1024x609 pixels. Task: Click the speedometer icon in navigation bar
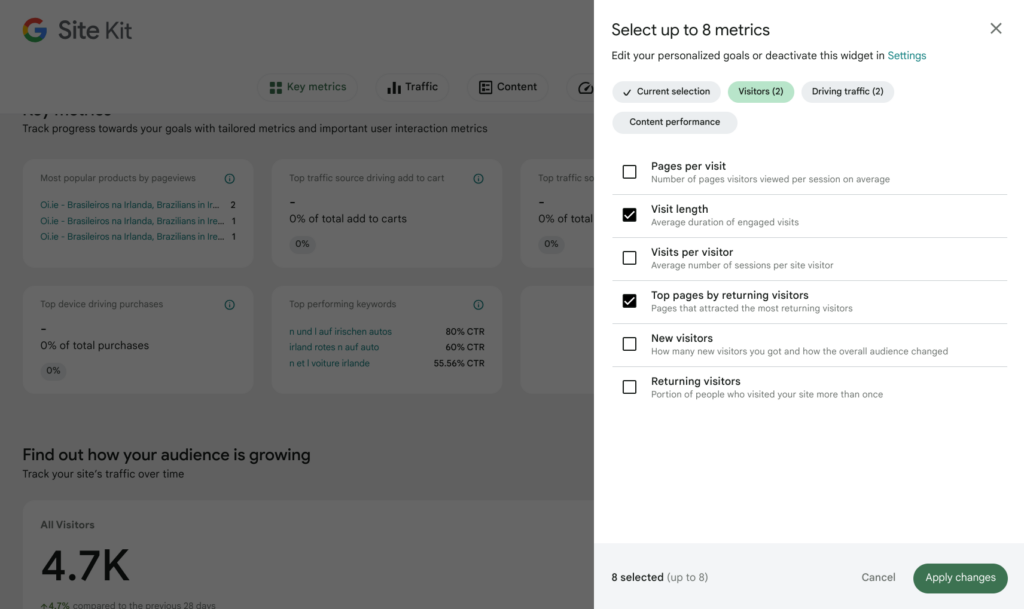point(585,87)
